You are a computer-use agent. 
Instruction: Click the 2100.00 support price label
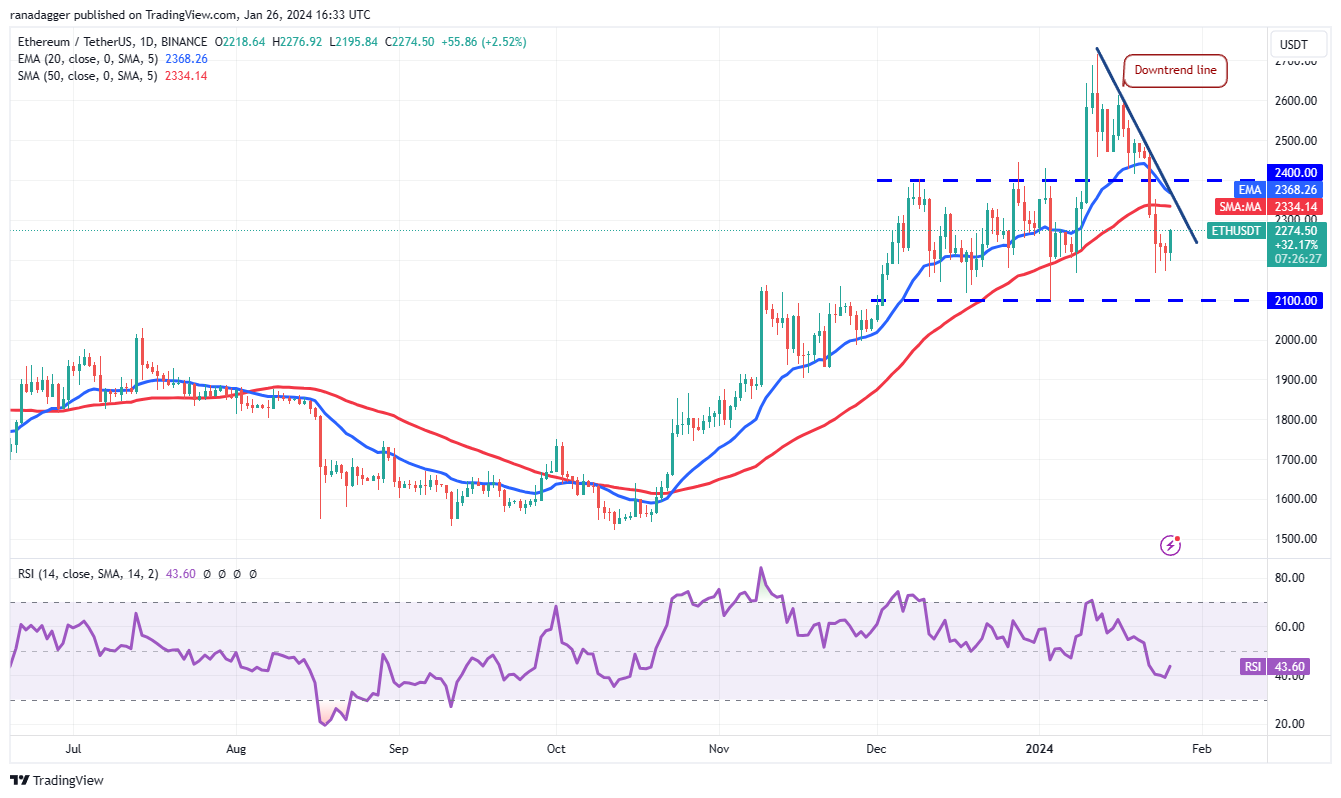click(x=1295, y=301)
